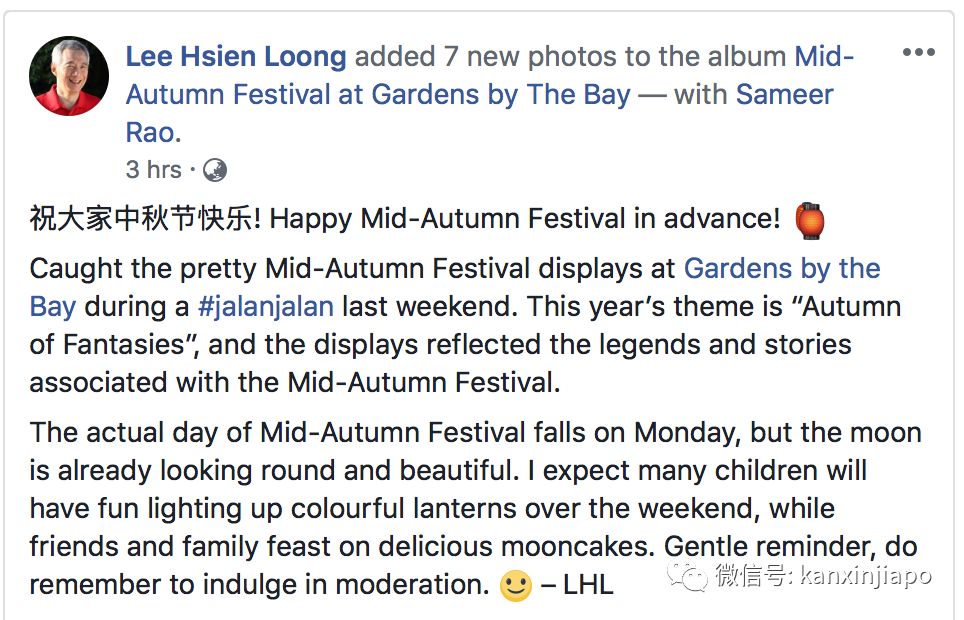Click the 'LHL' signature at post end
The image size is (964, 620).
point(588,584)
